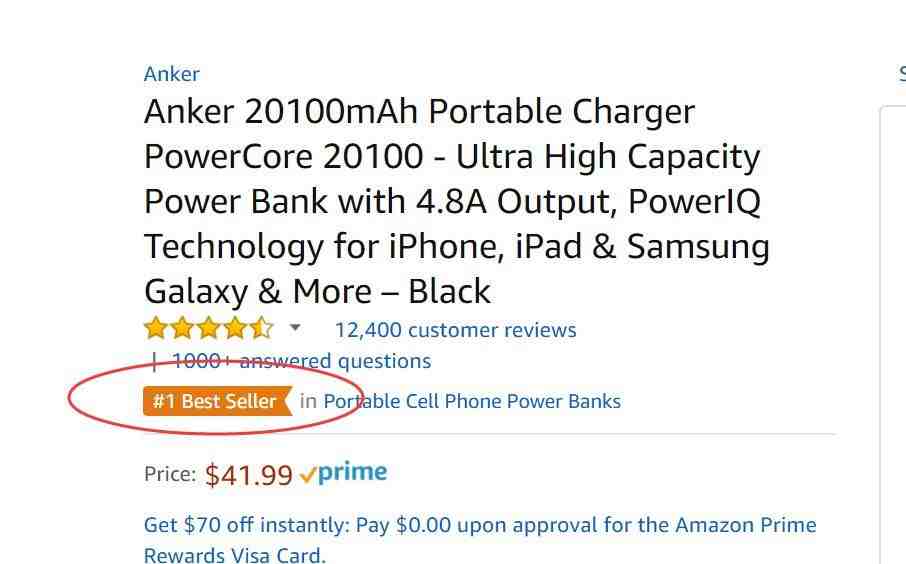Expand the rating breakdown dropdown arrow
The image size is (906, 564).
295,328
